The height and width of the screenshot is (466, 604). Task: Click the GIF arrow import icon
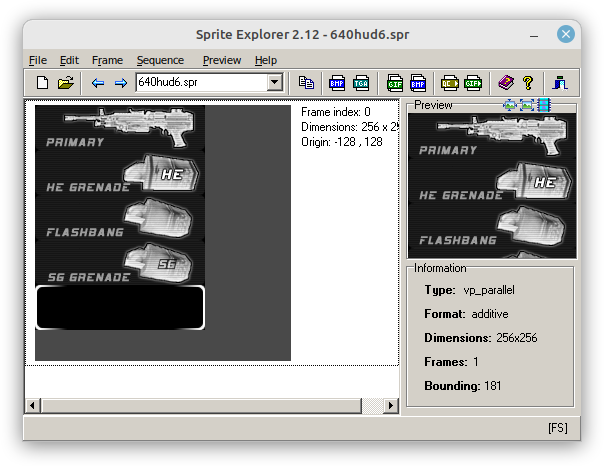coord(473,83)
